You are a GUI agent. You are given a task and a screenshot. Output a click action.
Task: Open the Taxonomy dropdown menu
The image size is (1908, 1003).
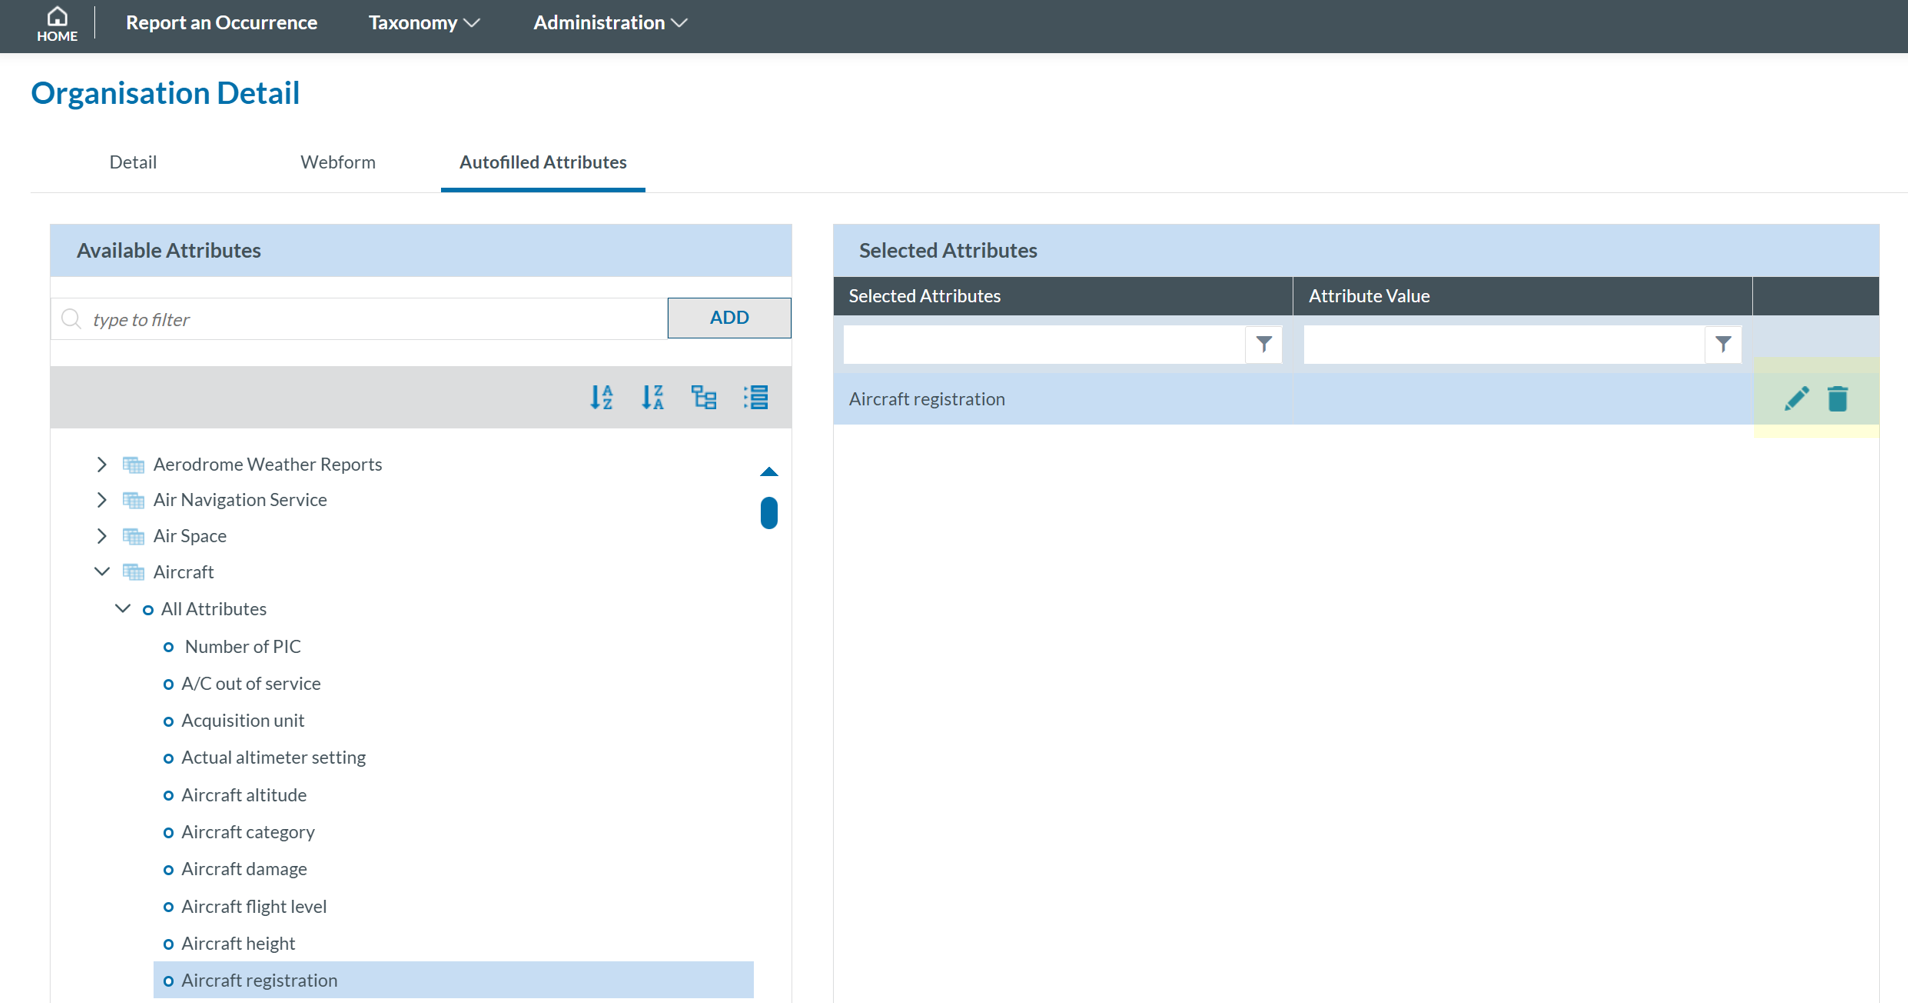[x=424, y=23]
